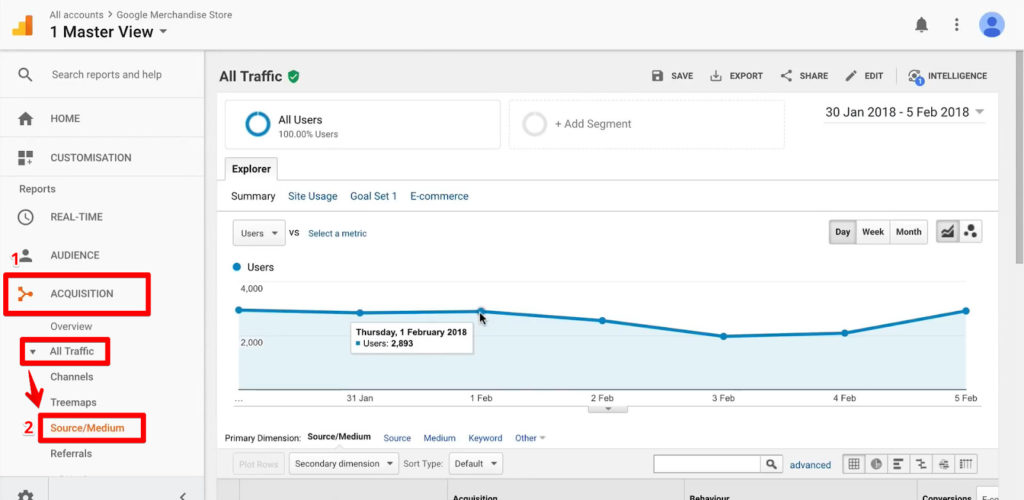Select the pie chart percentage view
This screenshot has width=1024, height=500.
tap(876, 464)
